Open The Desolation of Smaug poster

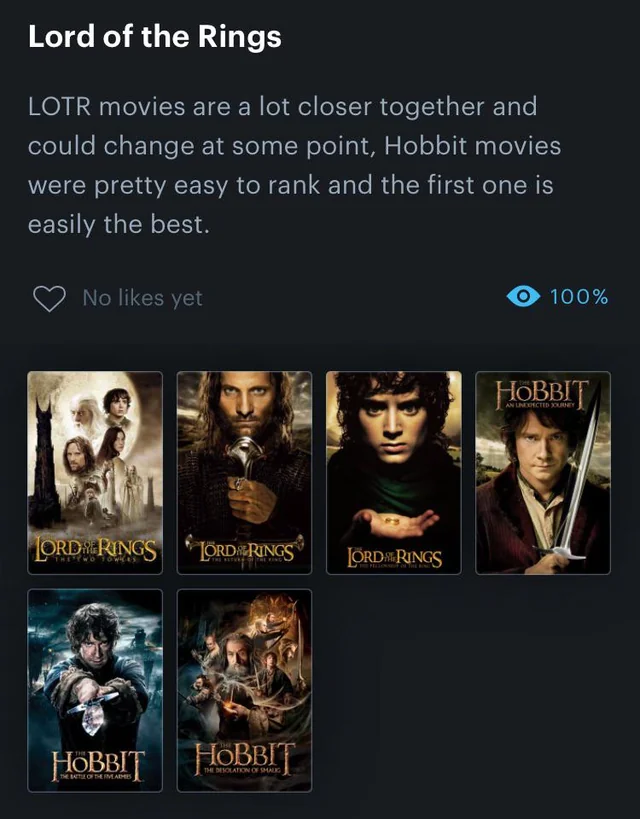pos(245,691)
